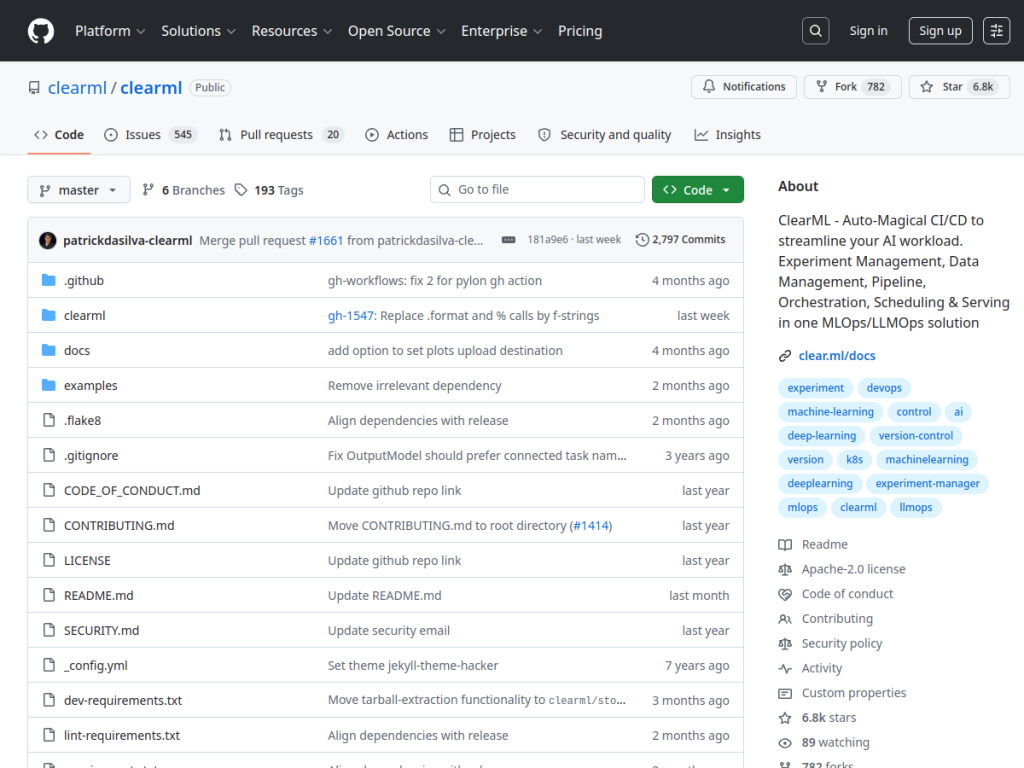Open the gh-1547 commit link
1024x768 pixels.
click(x=351, y=315)
